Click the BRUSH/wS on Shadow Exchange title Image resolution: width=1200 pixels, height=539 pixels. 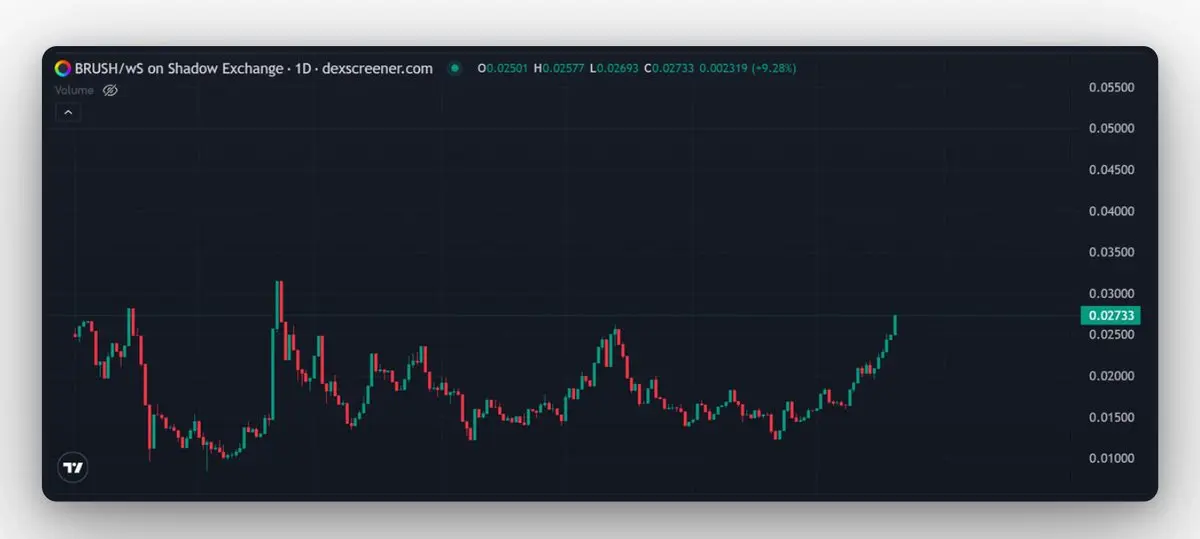[178, 68]
